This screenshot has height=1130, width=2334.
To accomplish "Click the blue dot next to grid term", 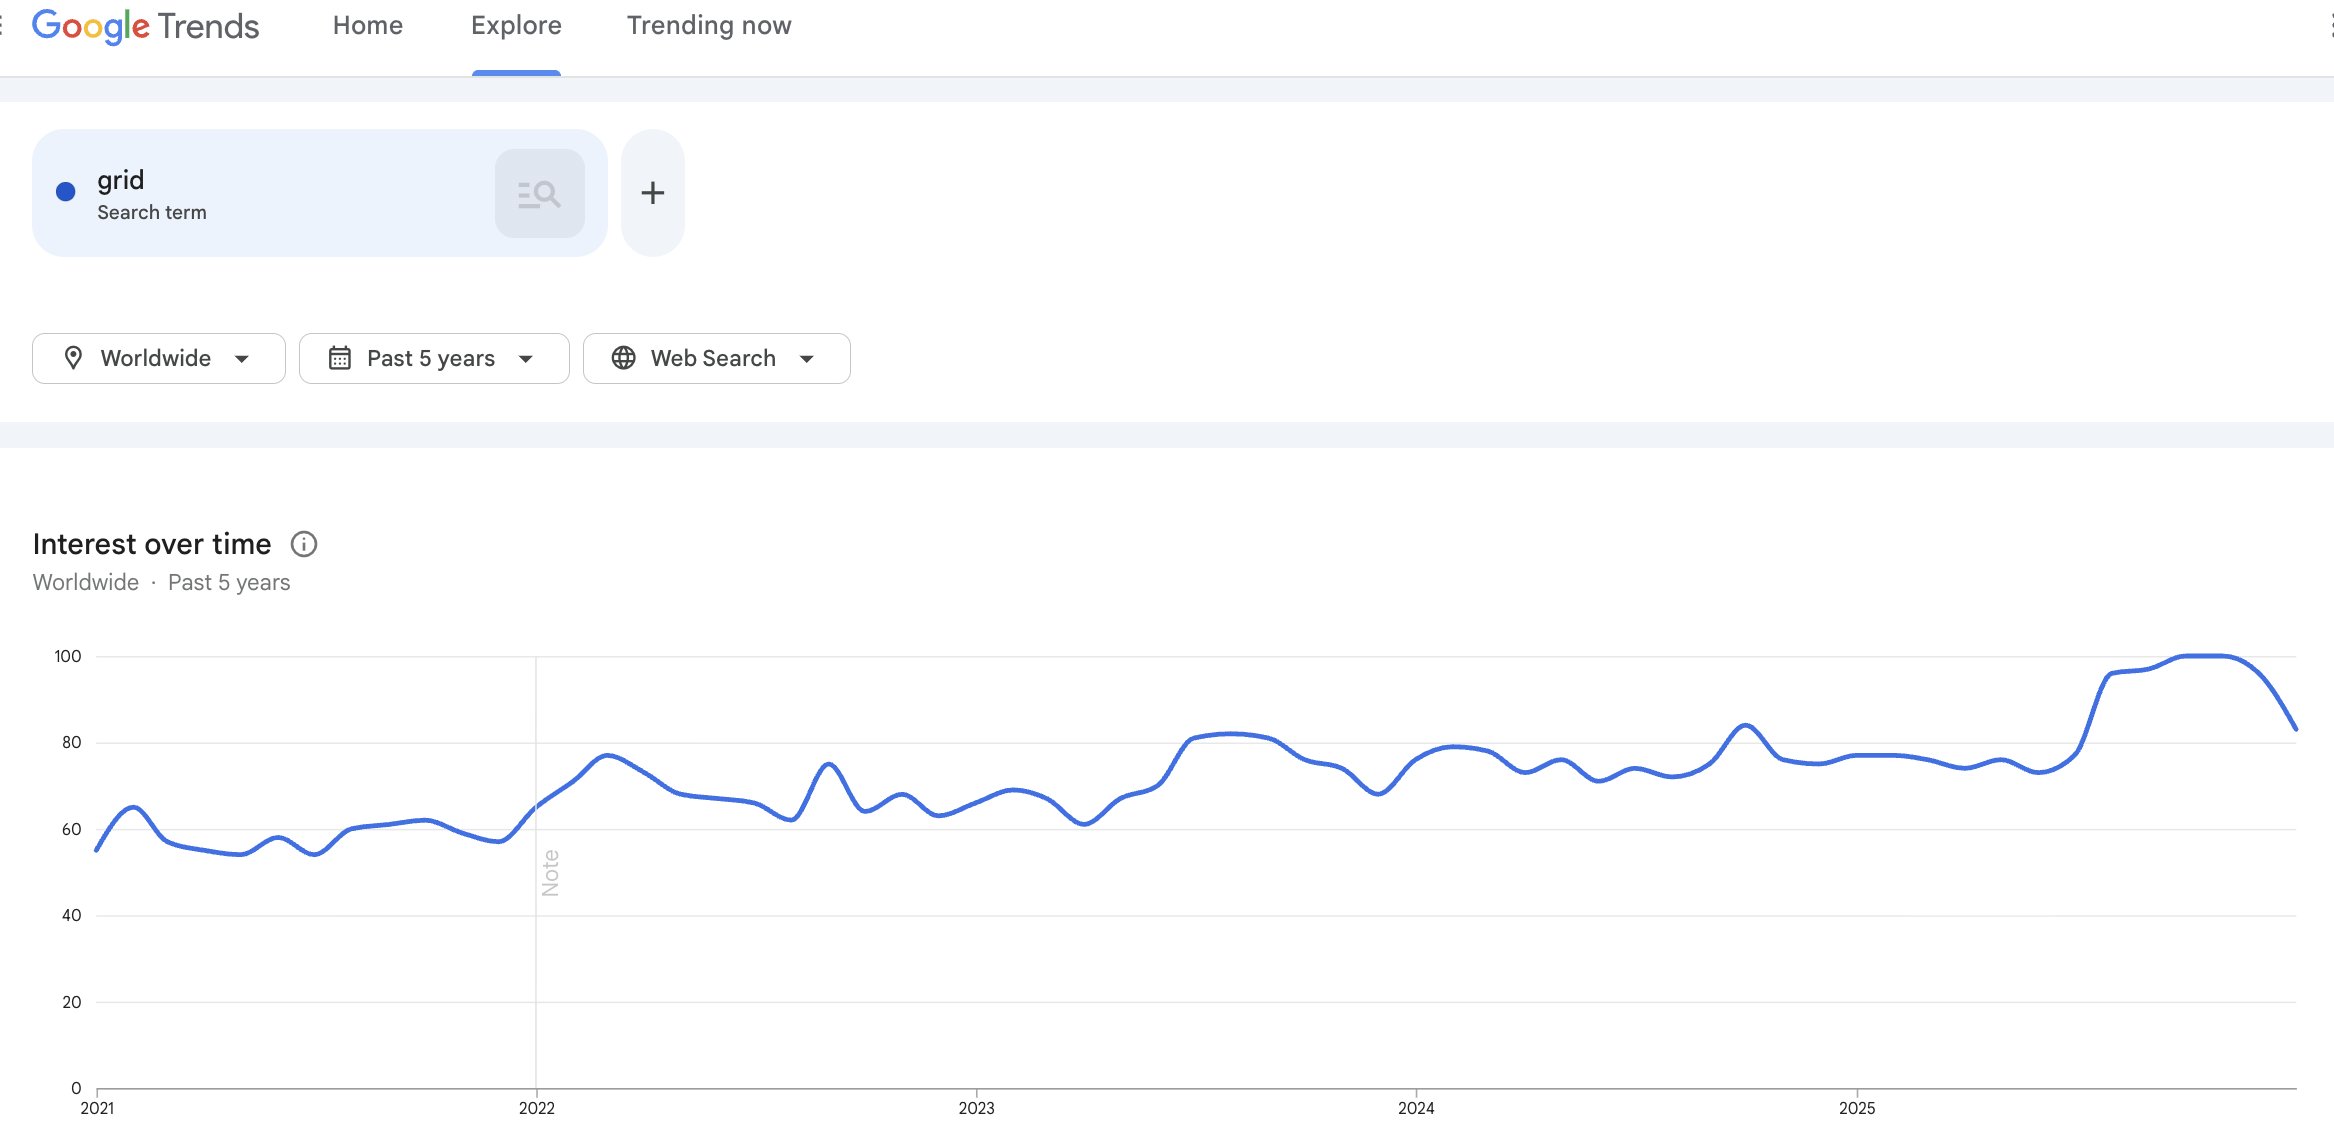I will coord(66,192).
